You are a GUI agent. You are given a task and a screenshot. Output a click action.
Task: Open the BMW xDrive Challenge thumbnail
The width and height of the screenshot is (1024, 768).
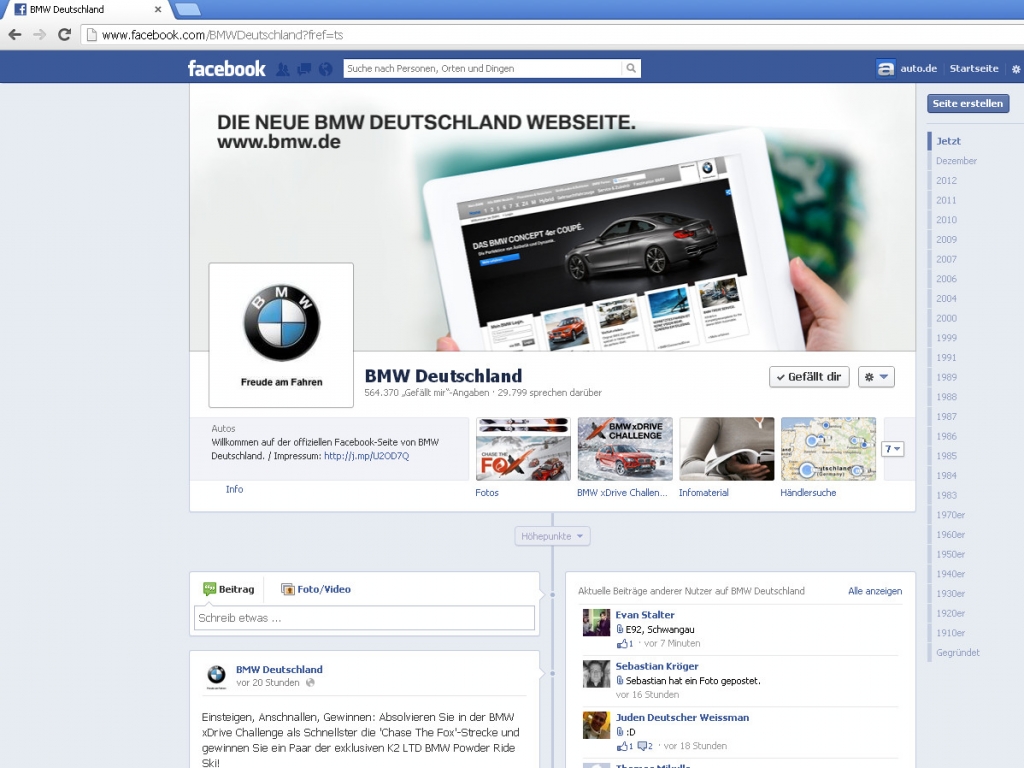pos(625,449)
